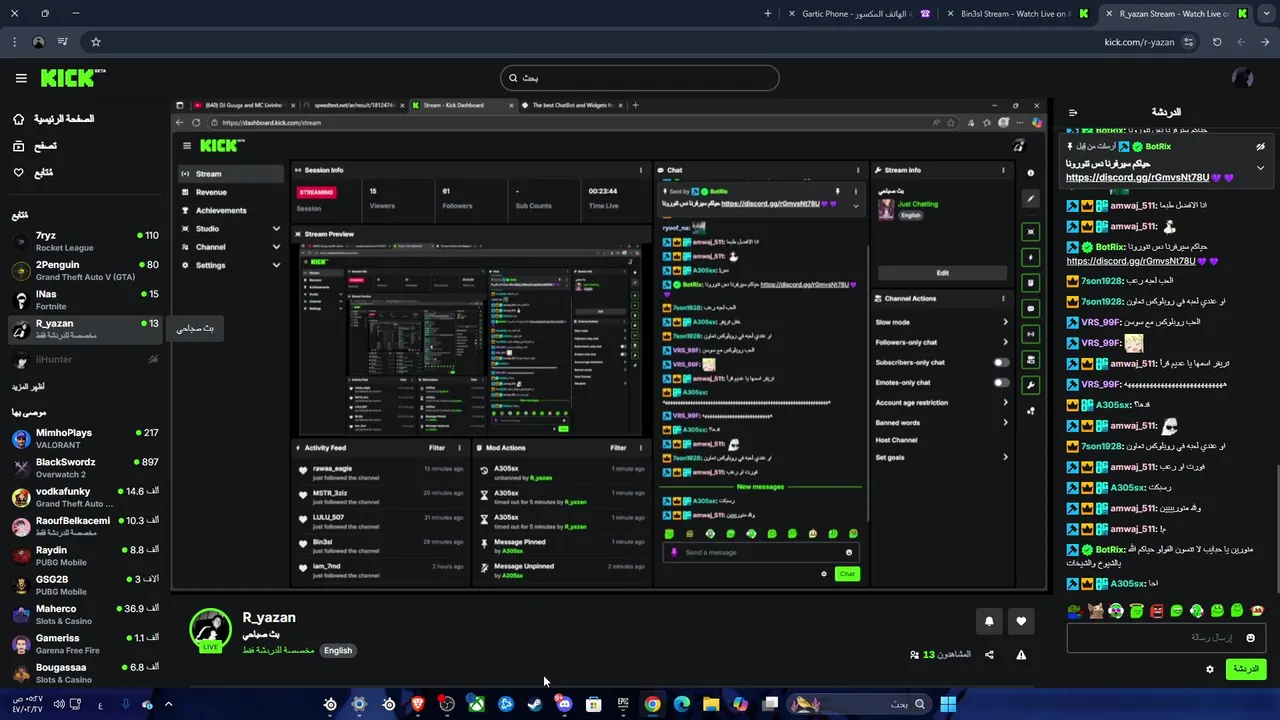This screenshot has width=1280, height=720.
Task: Click the English language tag below the stream
Action: [338, 650]
